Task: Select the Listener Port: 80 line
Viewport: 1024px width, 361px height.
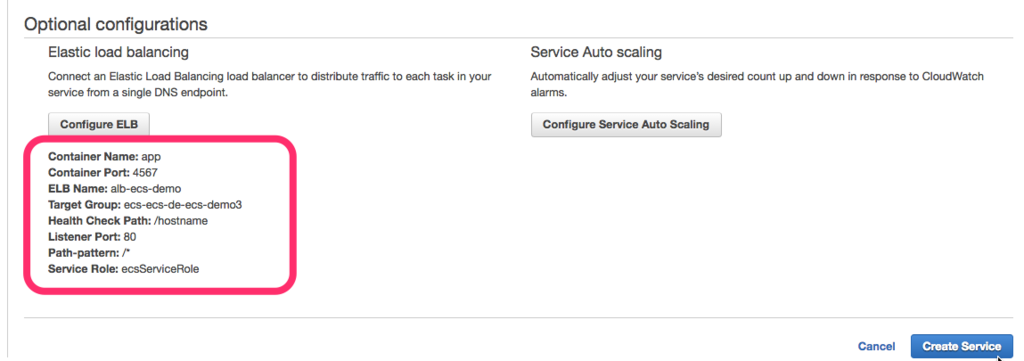Action: click(92, 236)
